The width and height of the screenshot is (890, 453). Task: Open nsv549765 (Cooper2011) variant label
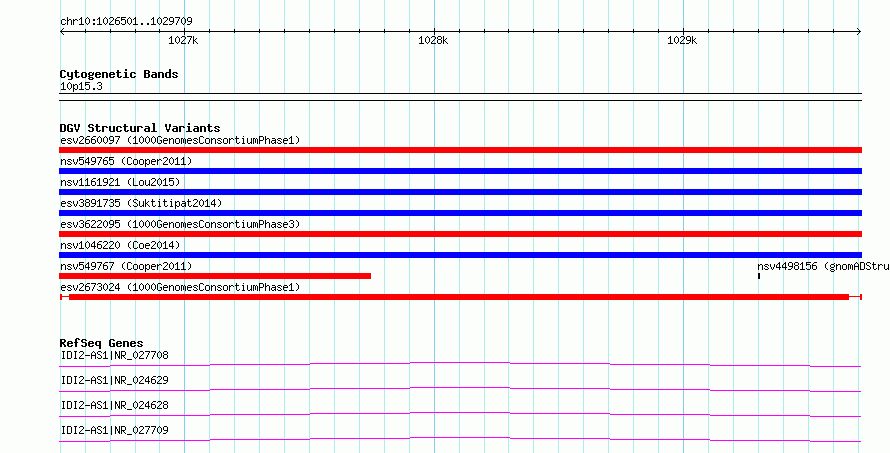tap(126, 161)
